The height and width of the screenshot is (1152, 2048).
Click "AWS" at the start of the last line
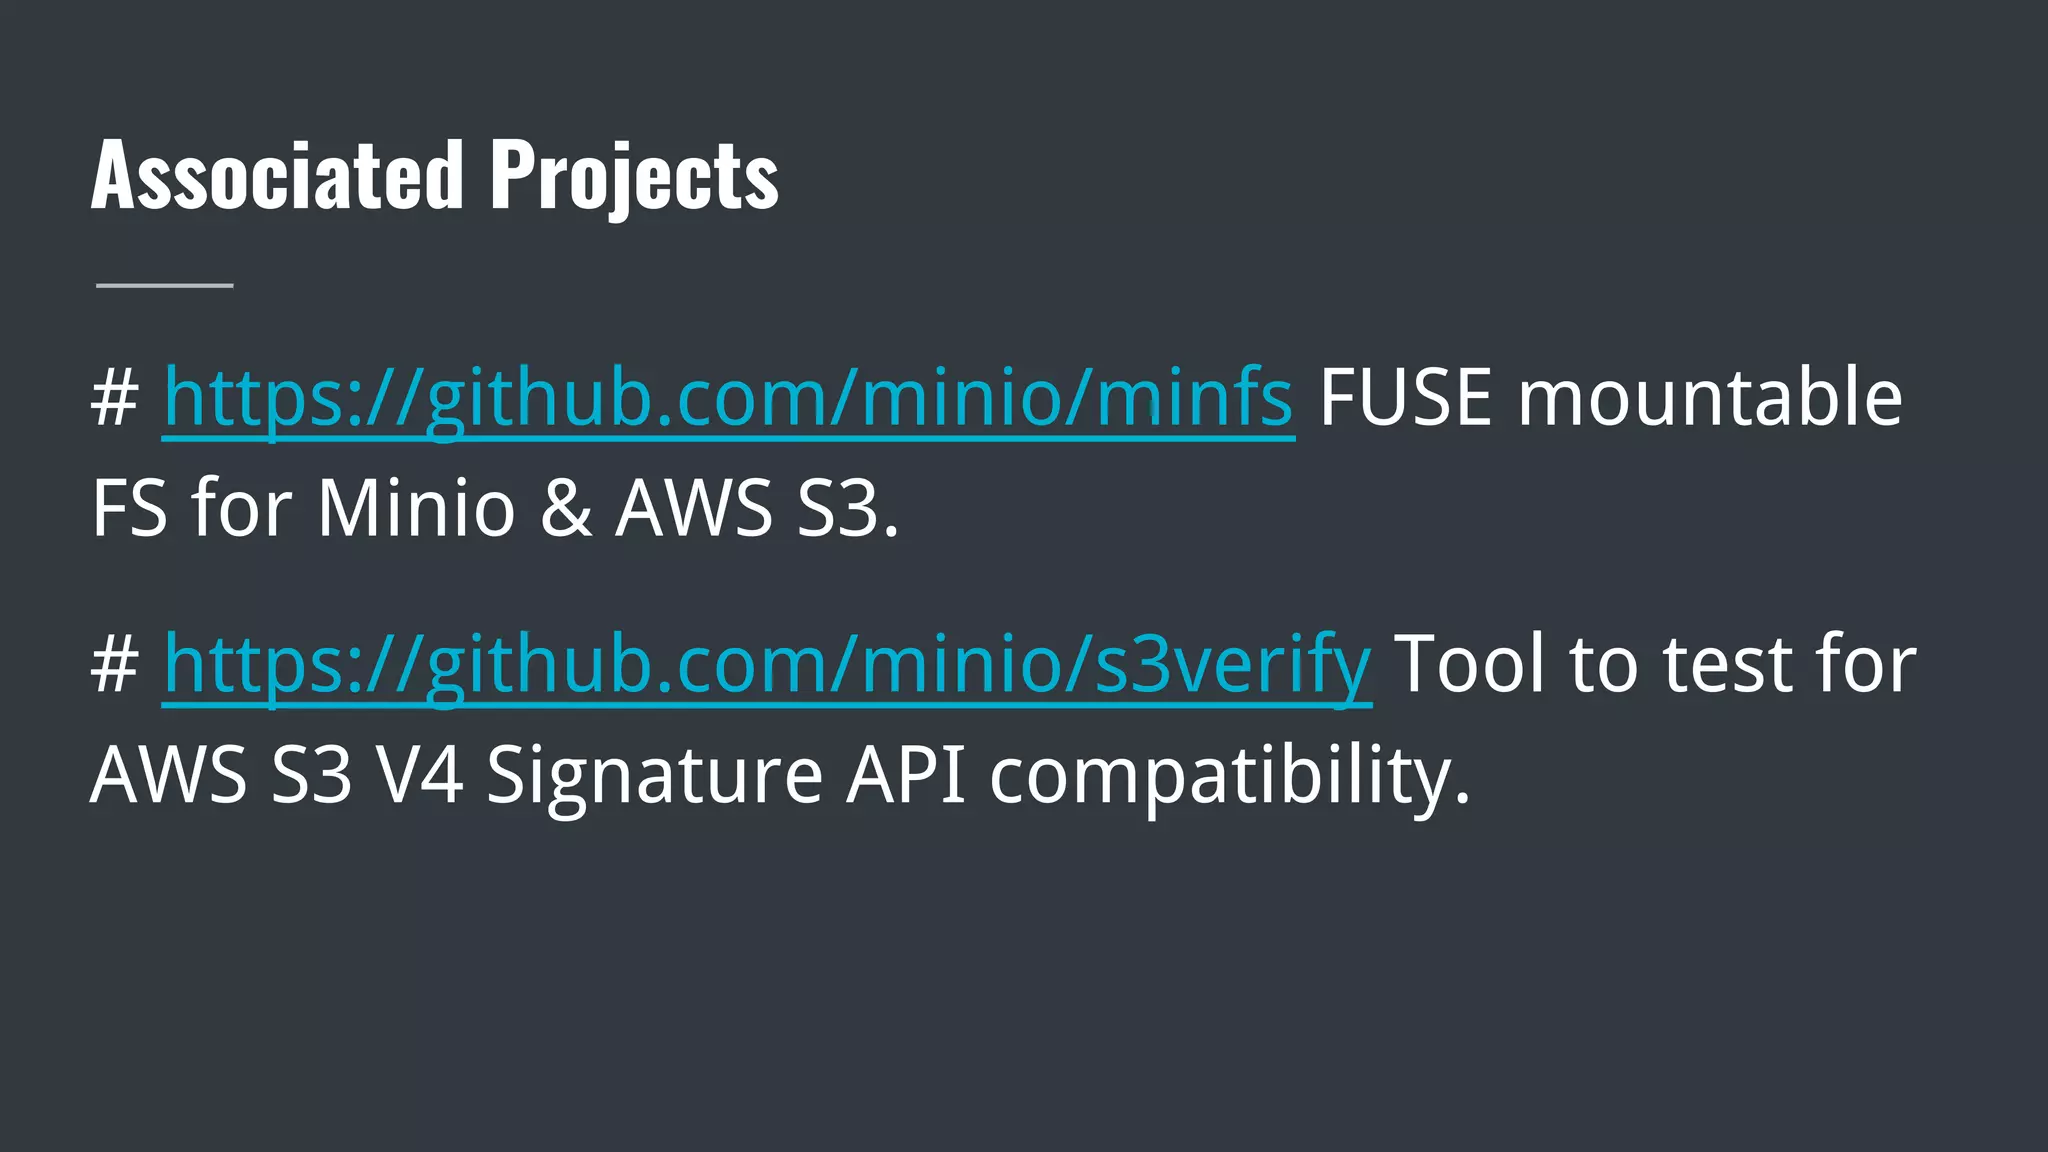pyautogui.click(x=169, y=775)
